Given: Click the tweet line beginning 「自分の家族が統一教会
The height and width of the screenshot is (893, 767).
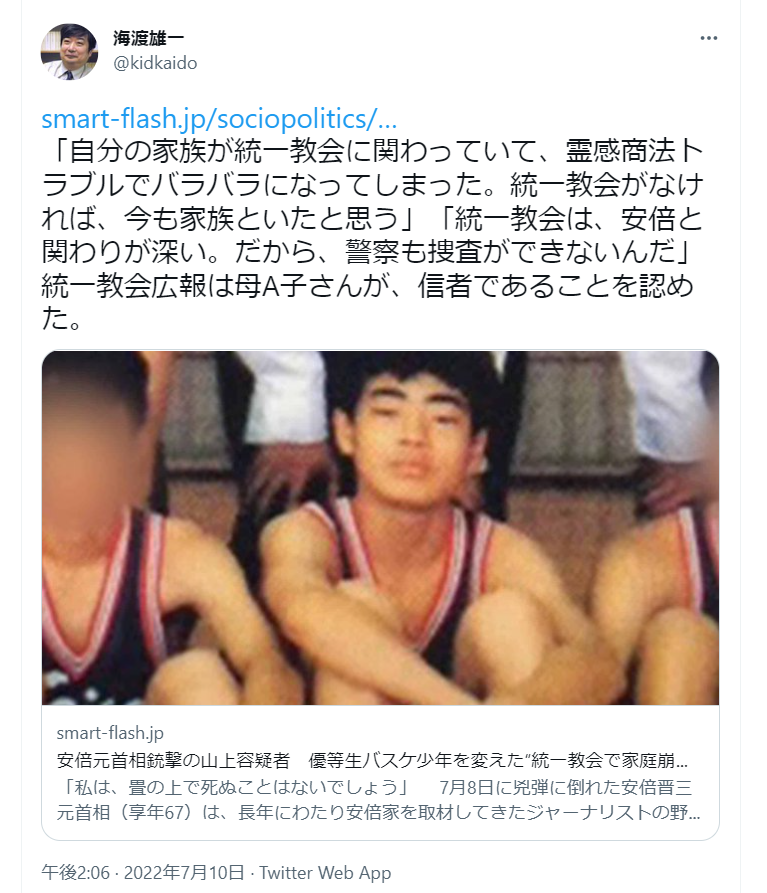Looking at the screenshot, I should pyautogui.click(x=373, y=151).
